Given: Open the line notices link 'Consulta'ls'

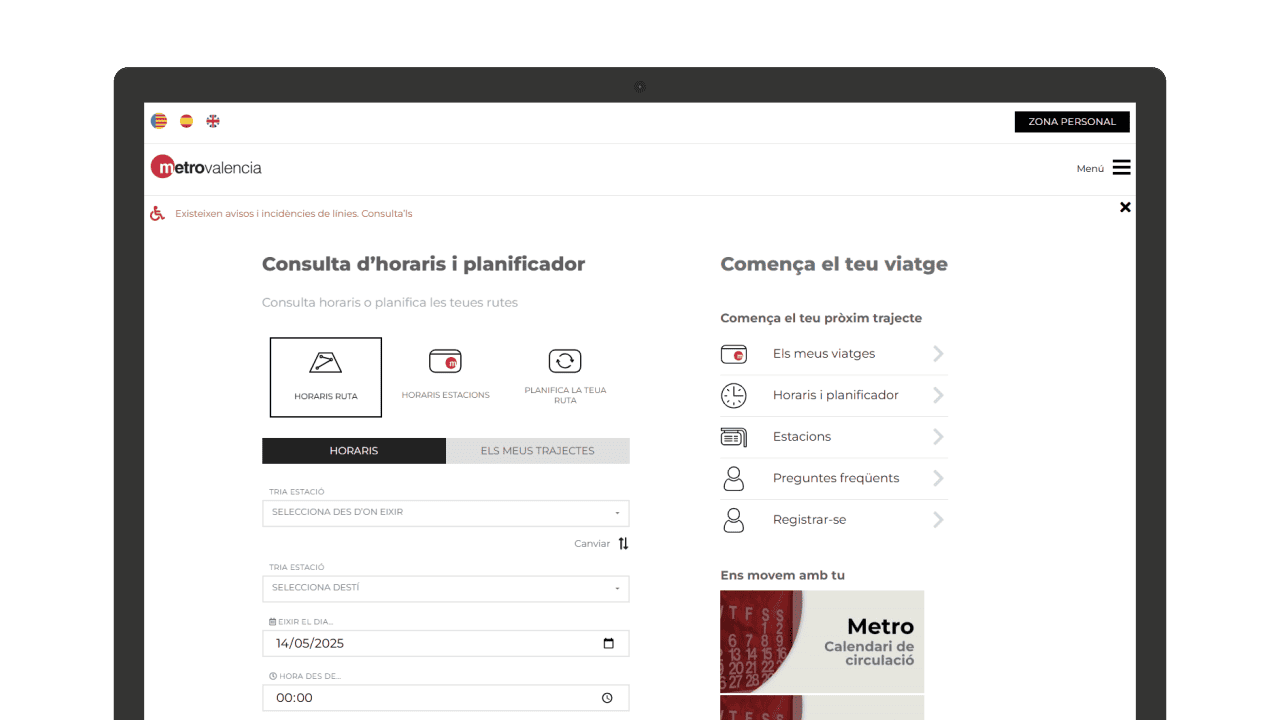Looking at the screenshot, I should tap(387, 214).
